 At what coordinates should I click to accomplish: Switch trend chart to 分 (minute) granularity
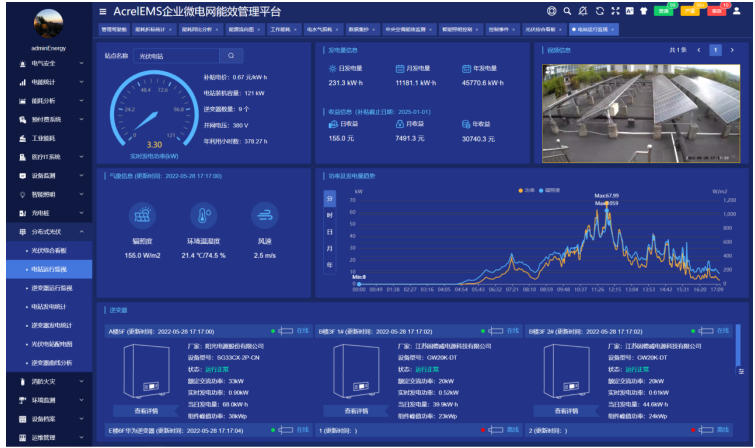(330, 198)
